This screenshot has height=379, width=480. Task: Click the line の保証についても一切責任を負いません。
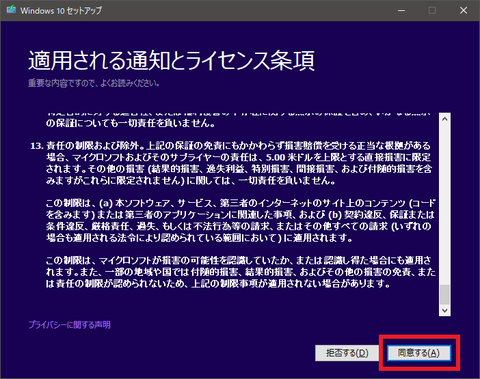pyautogui.click(x=131, y=123)
